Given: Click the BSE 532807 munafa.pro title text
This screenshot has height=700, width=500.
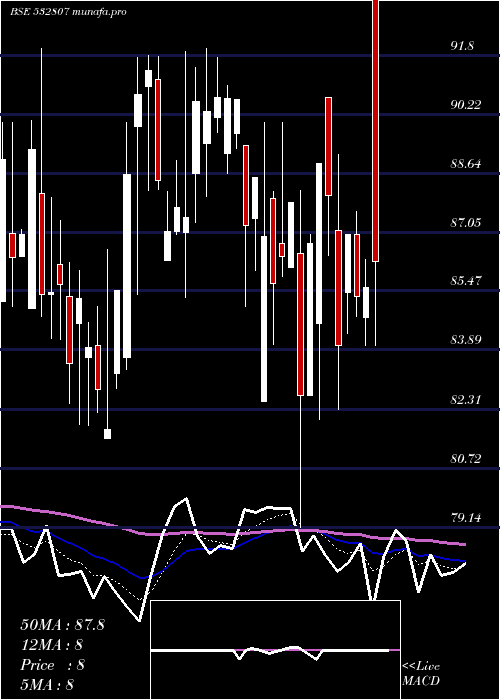Looking at the screenshot, I should click(68, 12).
